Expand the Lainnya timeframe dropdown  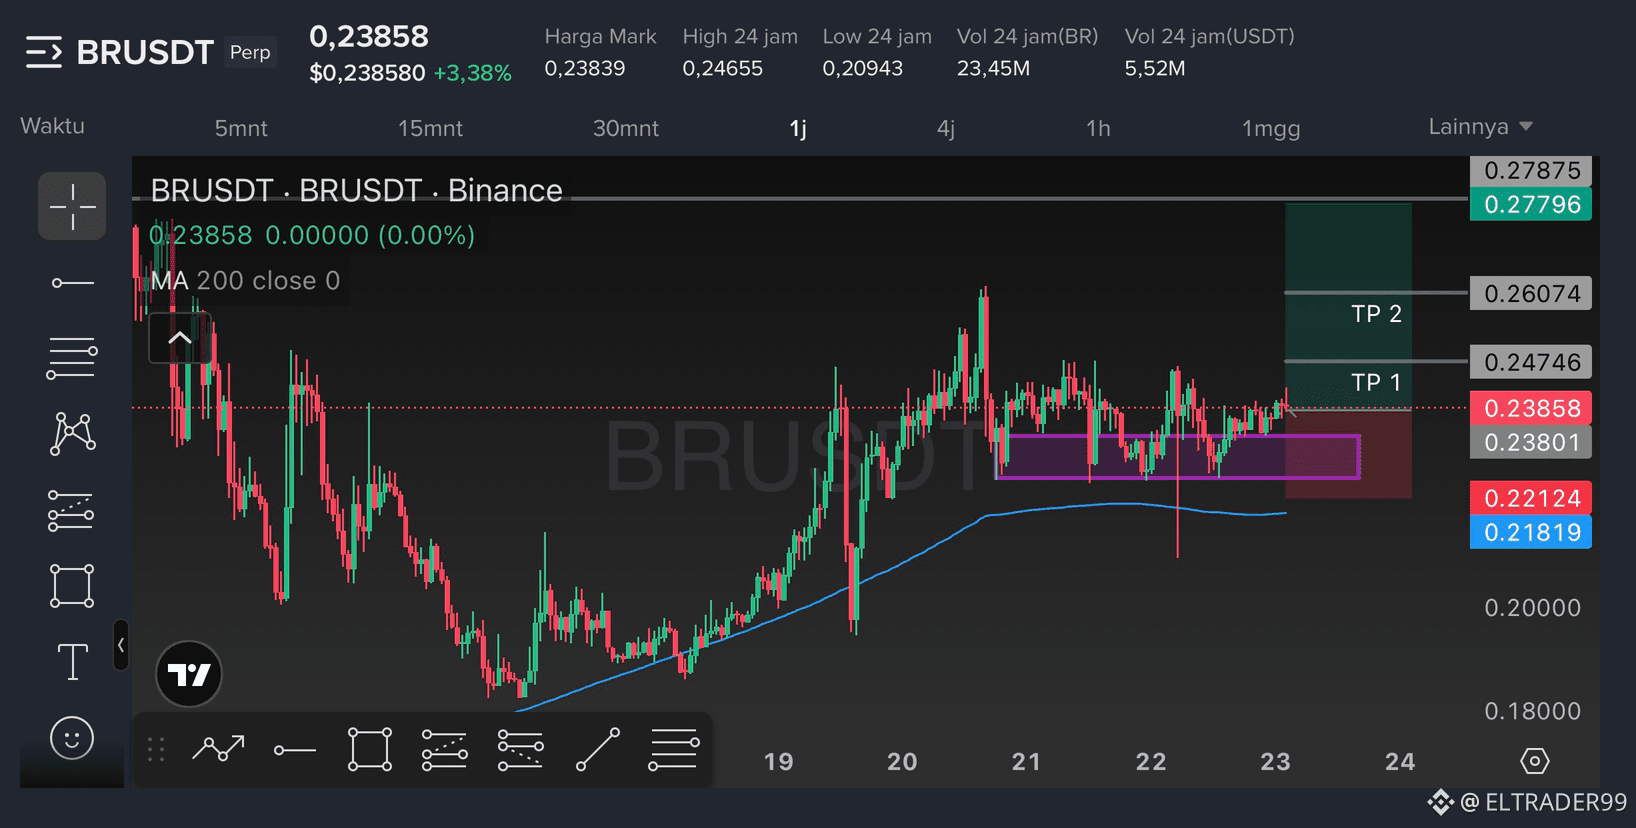pos(1480,127)
